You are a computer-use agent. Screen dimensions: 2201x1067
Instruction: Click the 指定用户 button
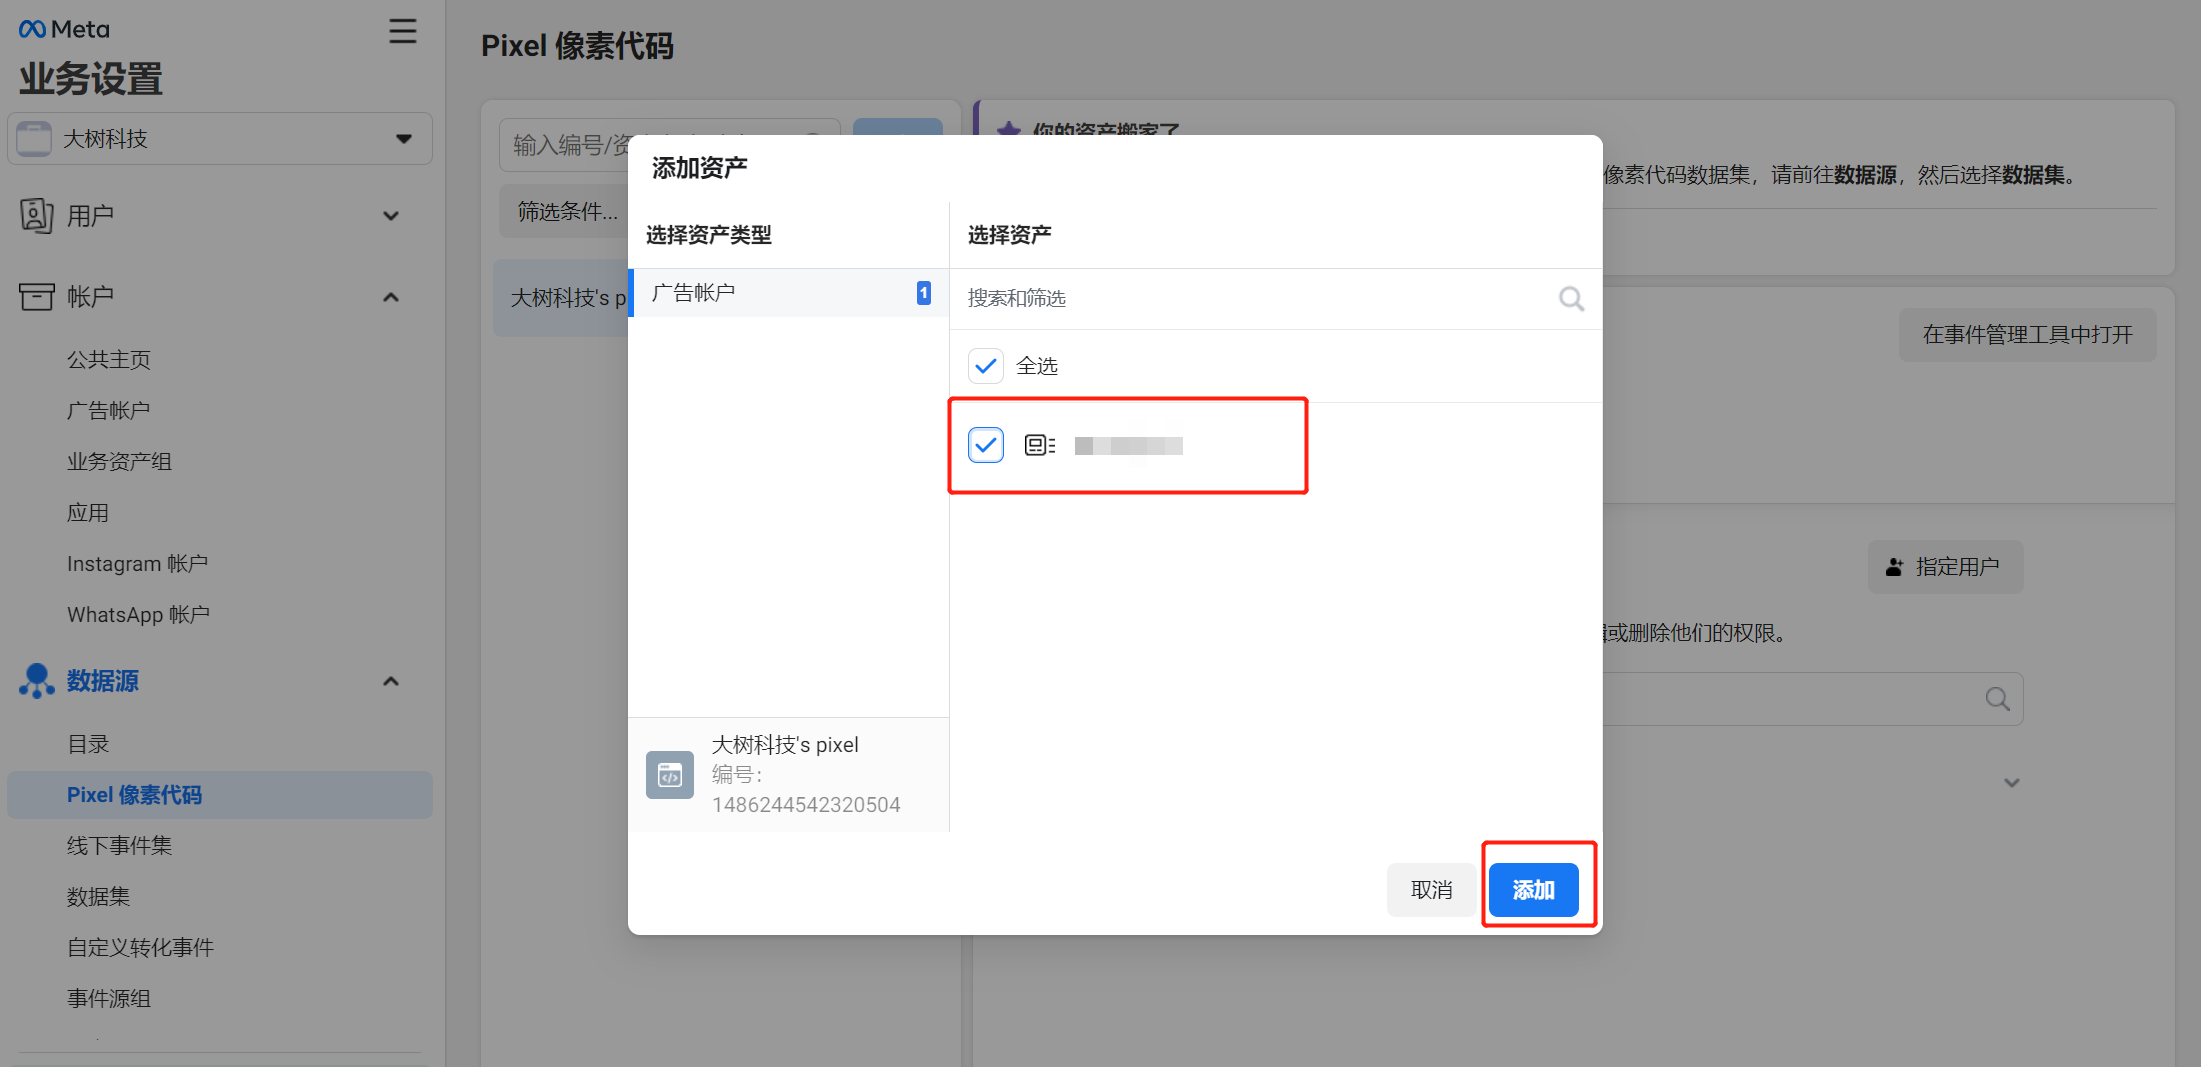click(1945, 567)
